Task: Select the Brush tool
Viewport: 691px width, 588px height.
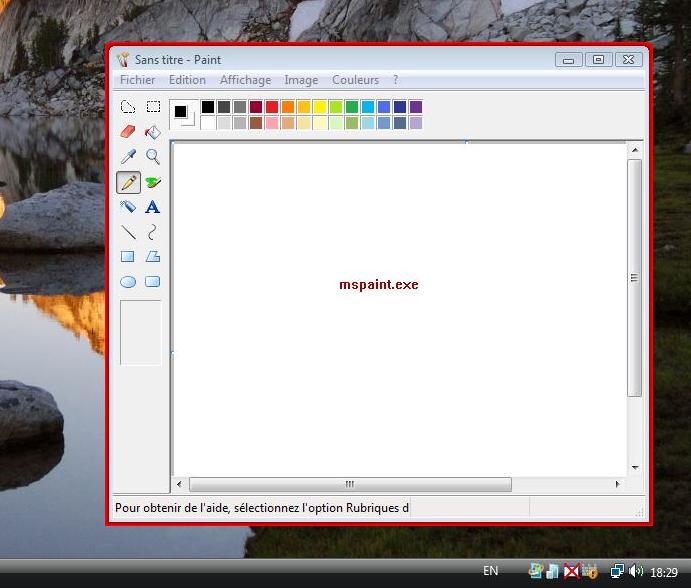Action: click(x=153, y=182)
